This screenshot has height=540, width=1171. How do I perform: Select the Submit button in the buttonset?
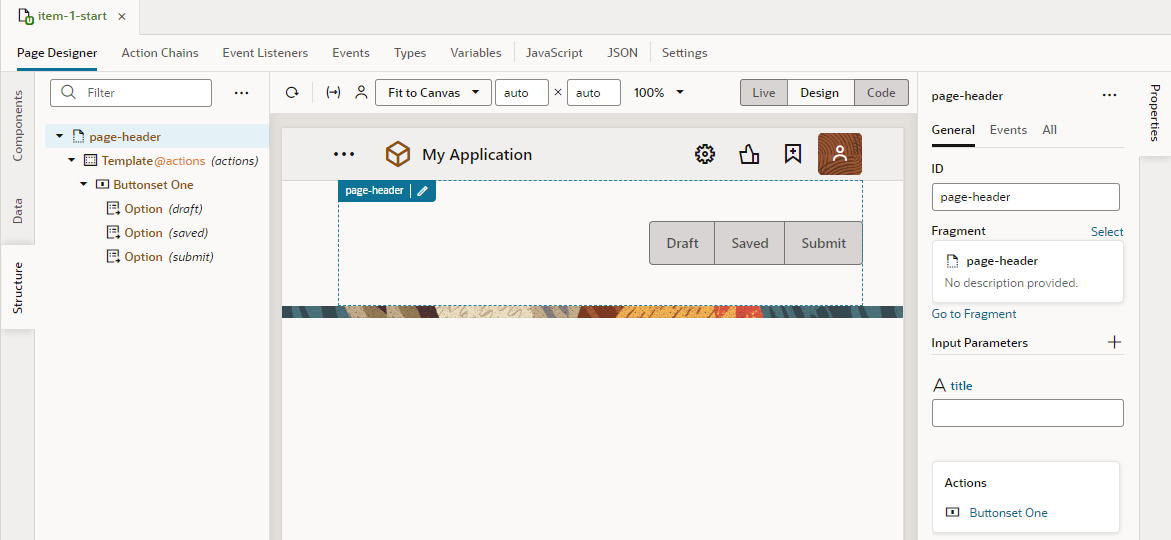(824, 243)
